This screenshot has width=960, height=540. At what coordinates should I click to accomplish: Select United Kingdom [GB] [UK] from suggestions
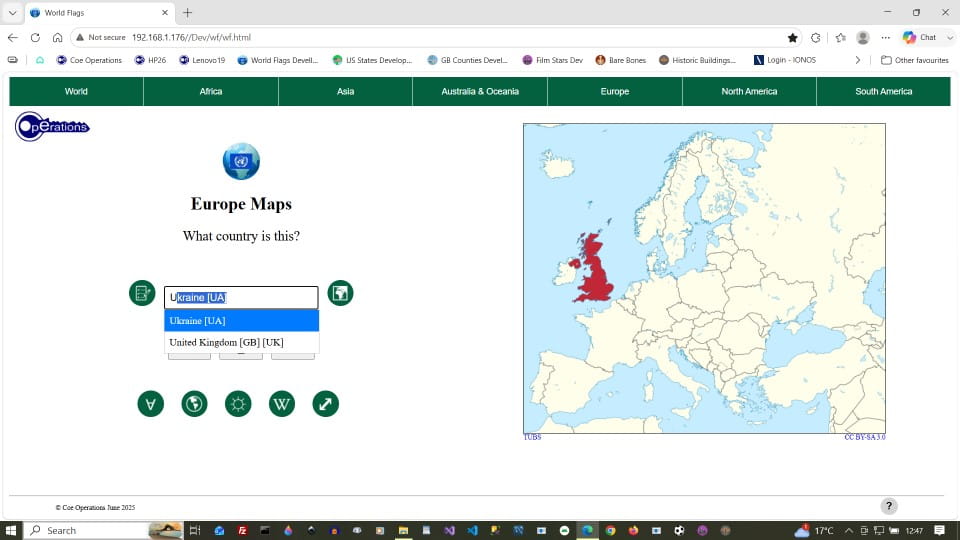point(241,342)
